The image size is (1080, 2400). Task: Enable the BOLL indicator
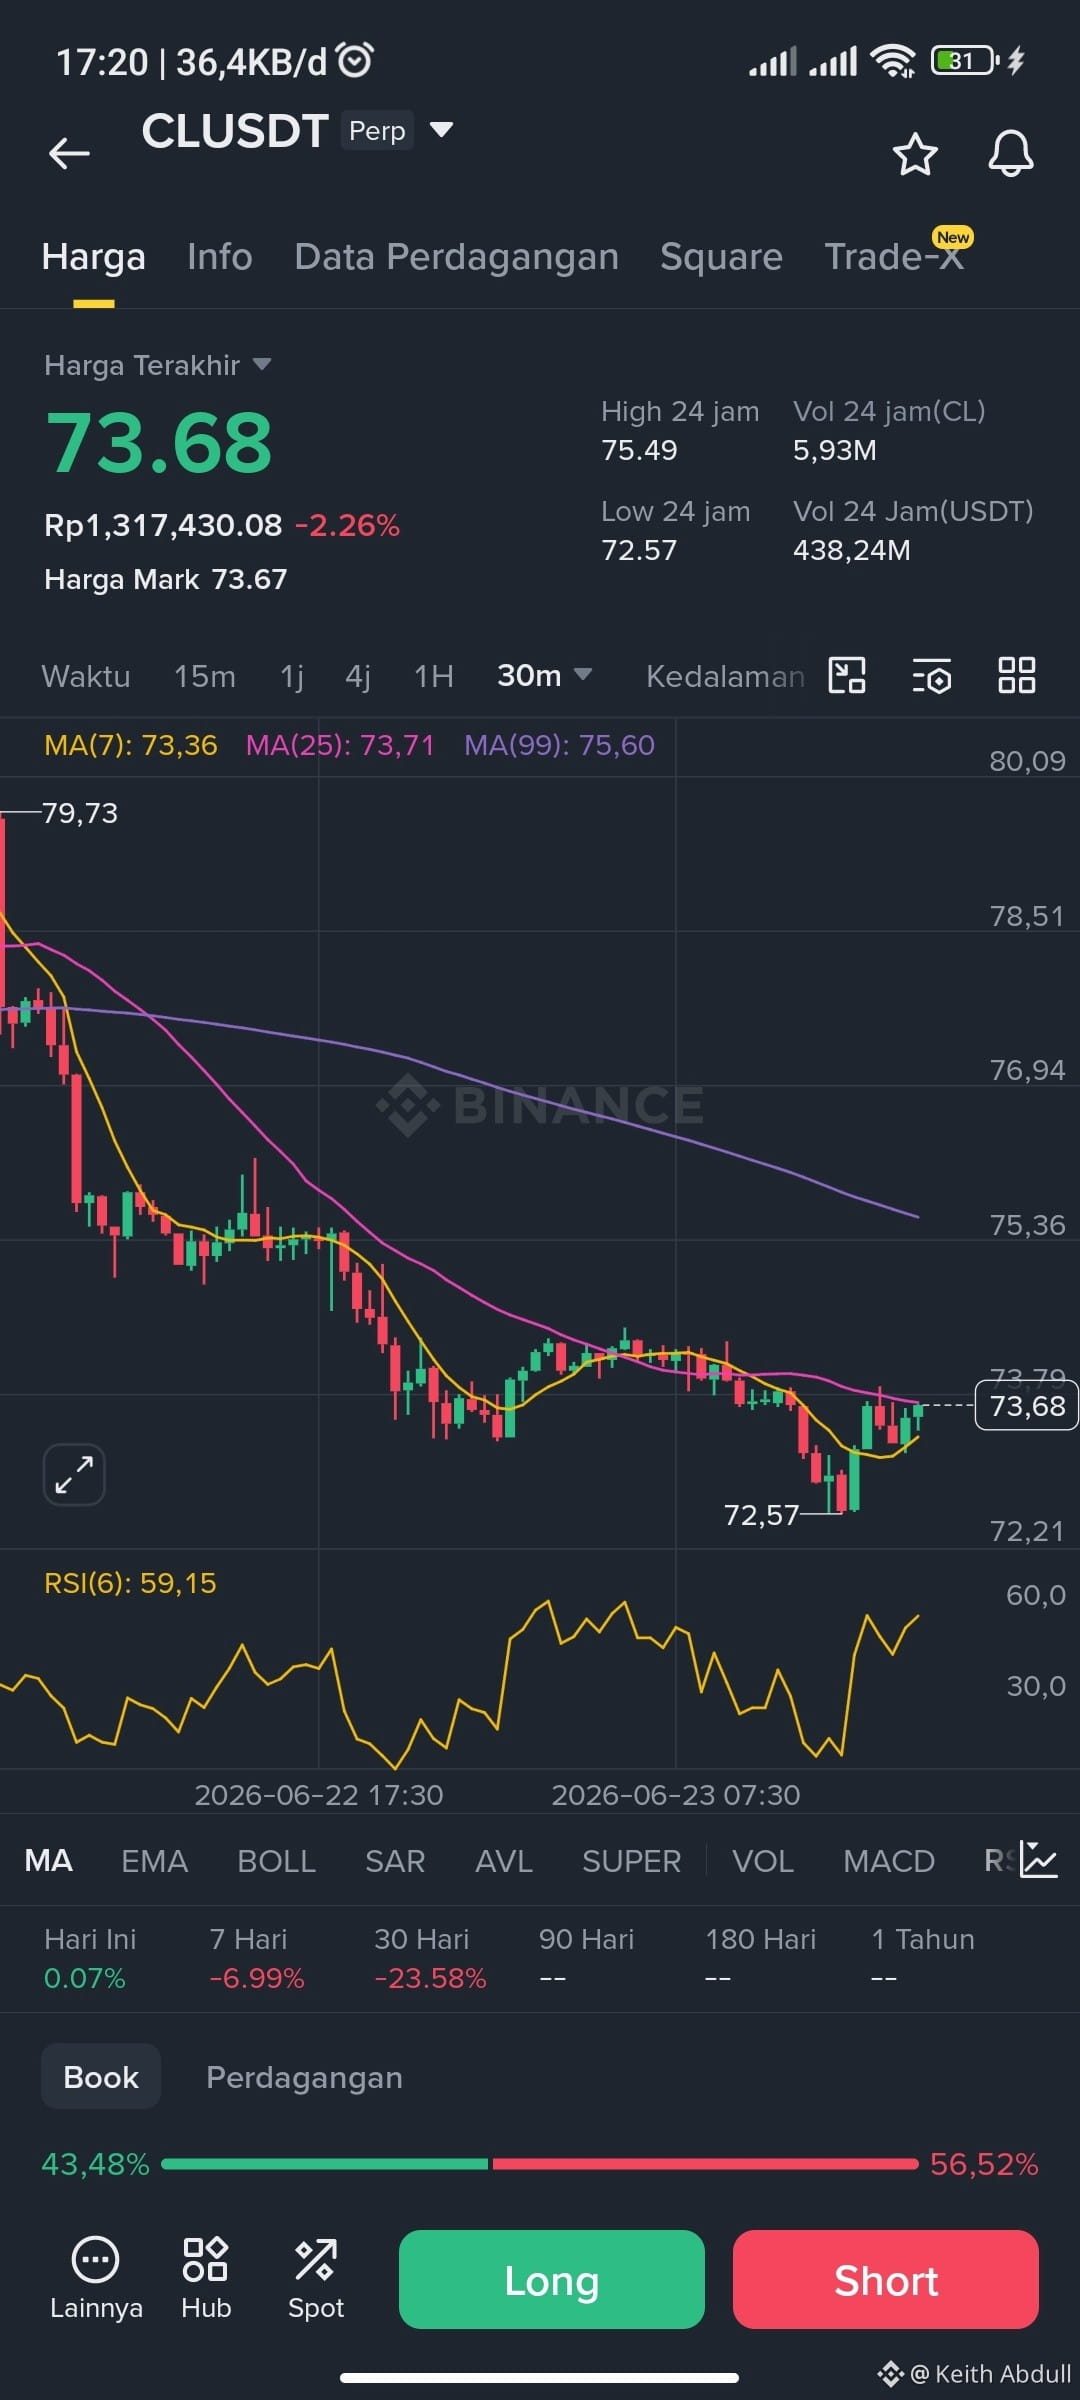[276, 1861]
